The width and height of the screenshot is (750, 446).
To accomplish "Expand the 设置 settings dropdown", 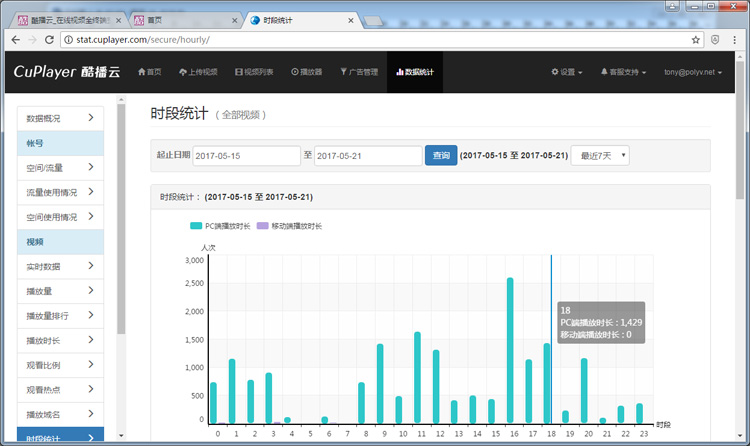I will [566, 72].
